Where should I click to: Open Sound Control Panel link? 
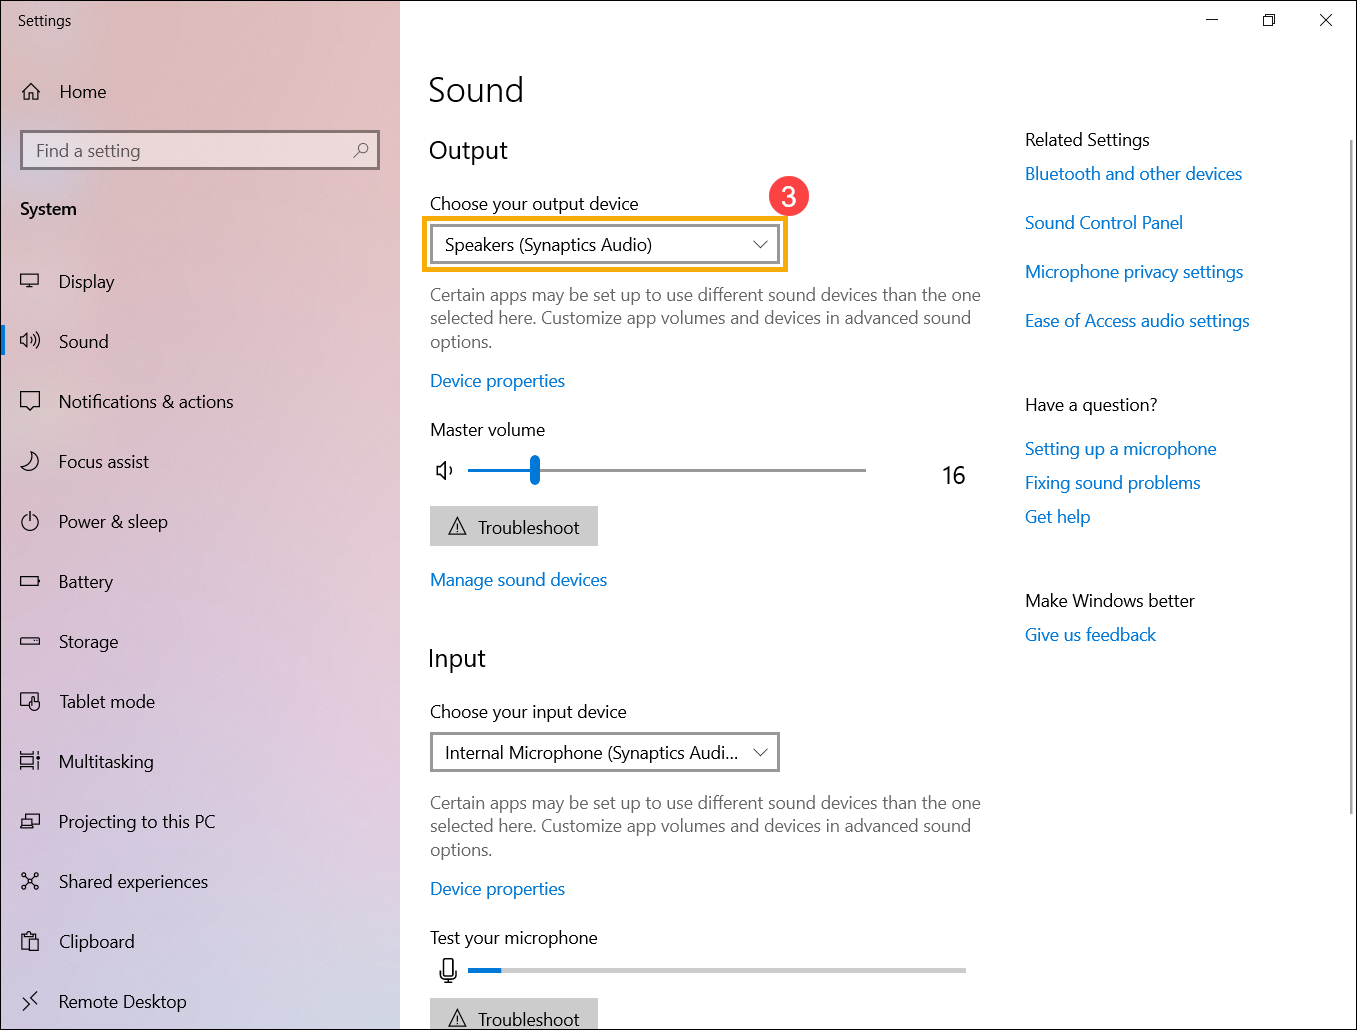(x=1103, y=223)
